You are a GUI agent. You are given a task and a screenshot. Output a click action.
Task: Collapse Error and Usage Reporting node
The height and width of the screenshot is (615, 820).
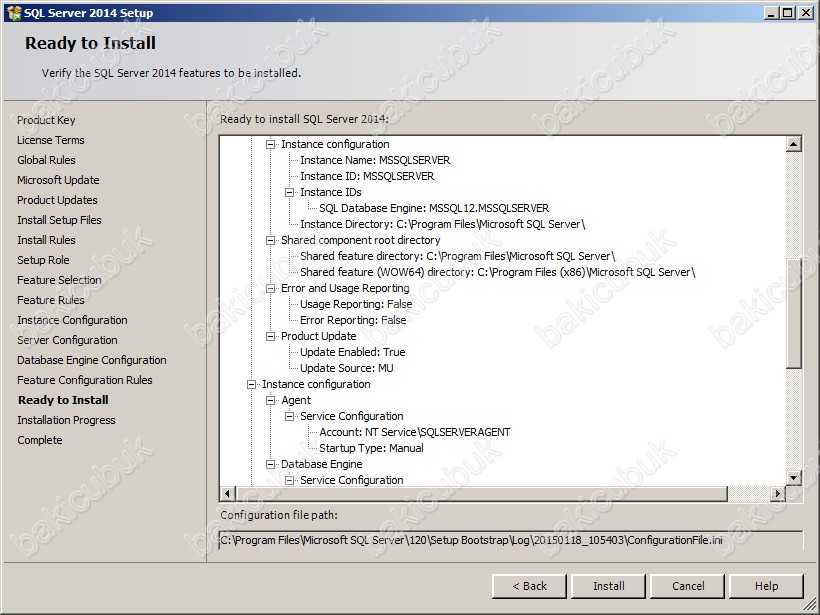tap(270, 289)
